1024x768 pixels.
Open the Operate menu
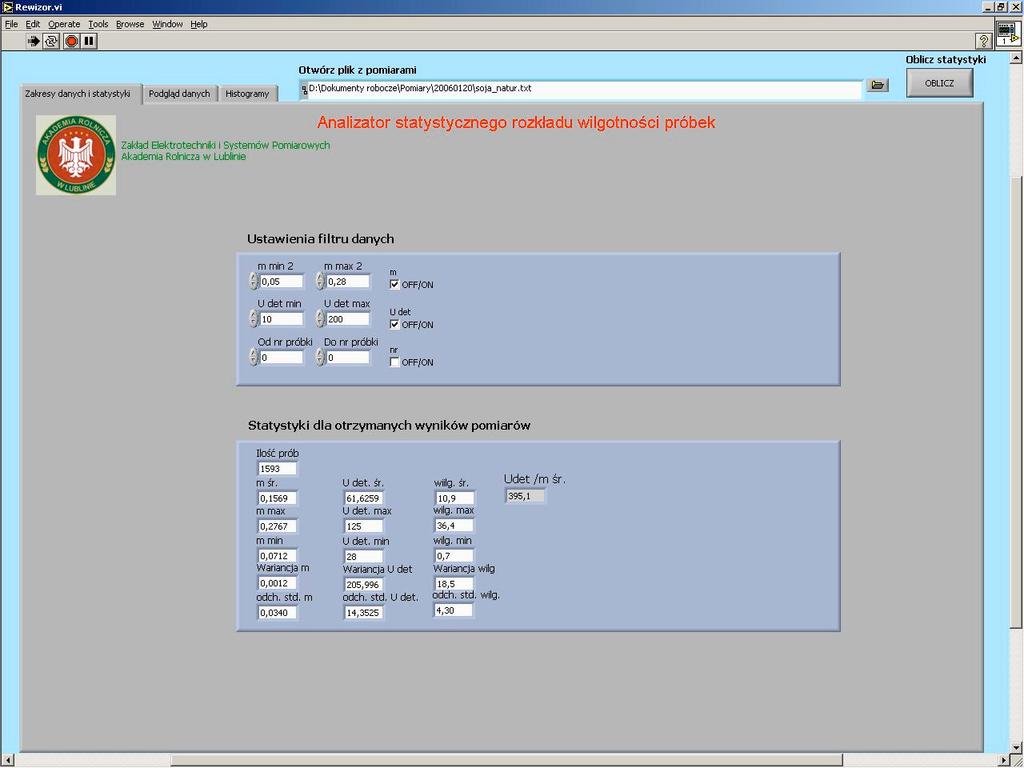pos(64,24)
